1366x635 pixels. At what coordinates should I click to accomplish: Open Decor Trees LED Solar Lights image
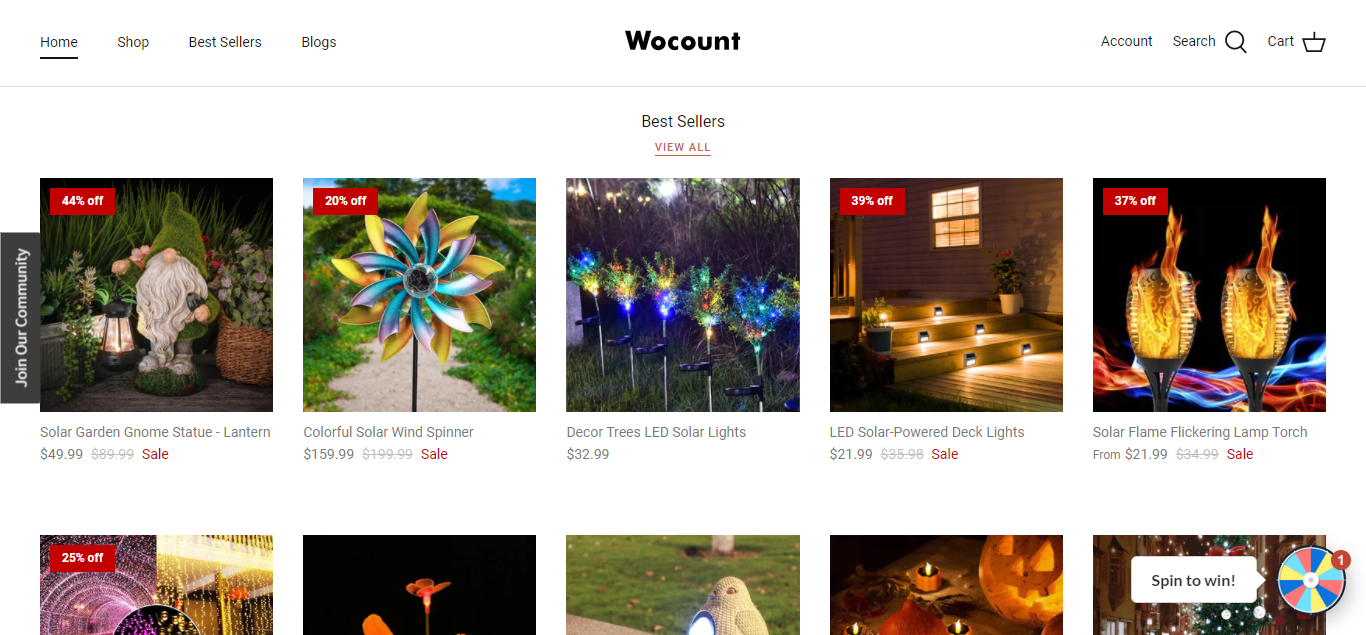coord(683,295)
